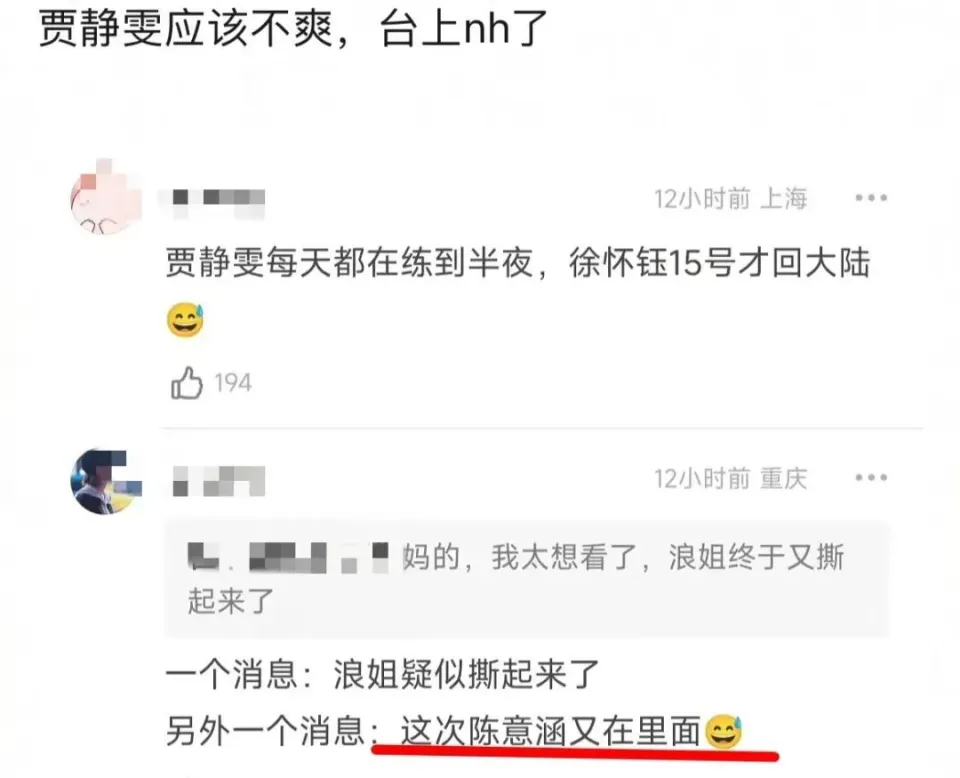Tap the first commenter's pixelated avatar
The width and height of the screenshot is (960, 778).
tap(105, 197)
